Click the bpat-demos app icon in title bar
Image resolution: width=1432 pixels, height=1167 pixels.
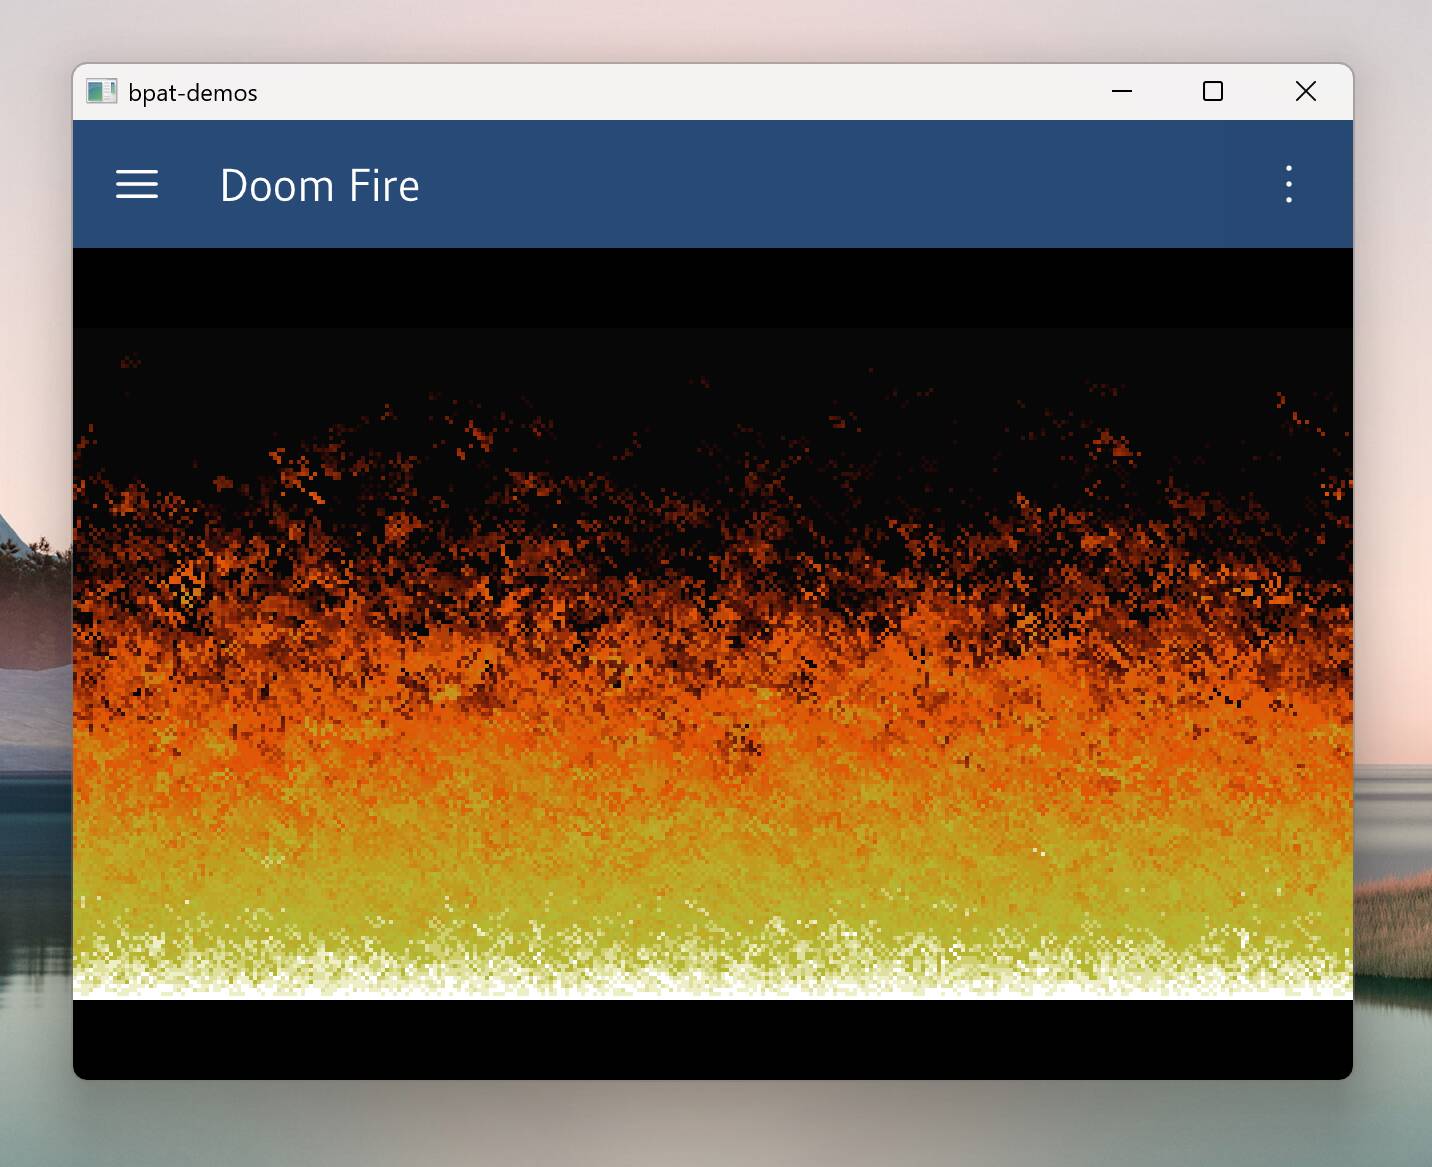tap(101, 92)
